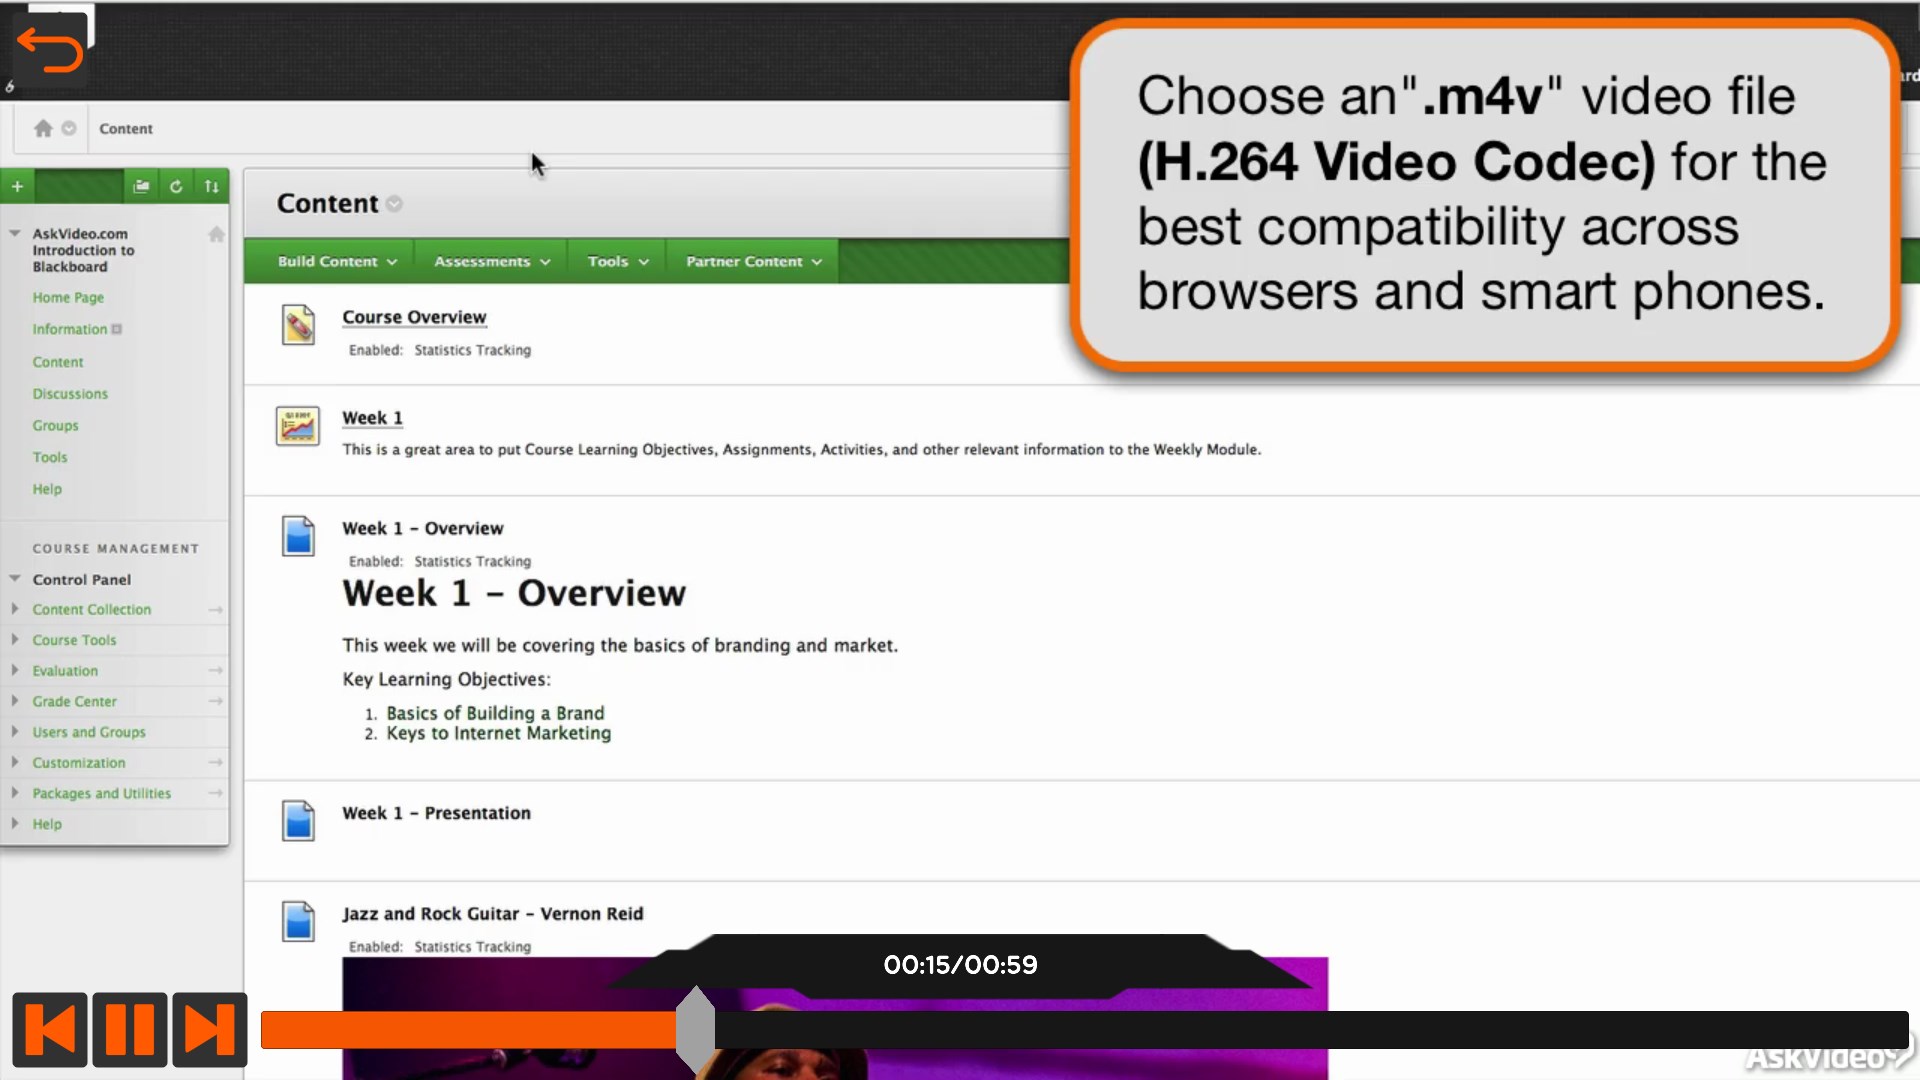
Task: Click the Week 1 chart icon
Action: point(298,426)
